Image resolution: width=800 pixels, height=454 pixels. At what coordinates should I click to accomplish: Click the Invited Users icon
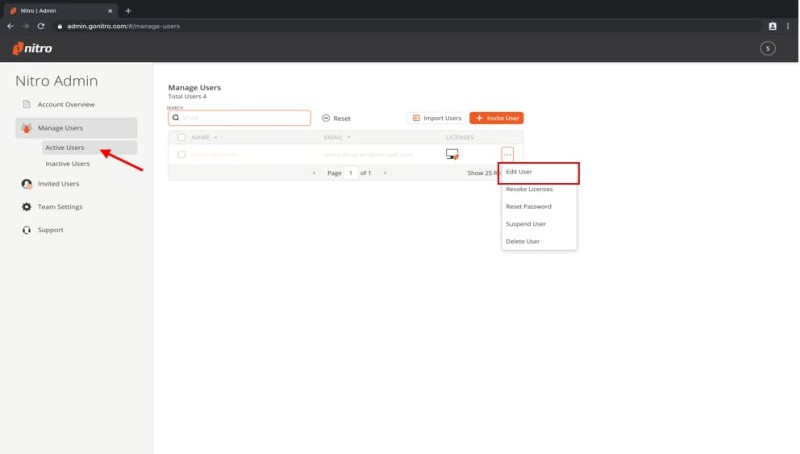pos(27,184)
